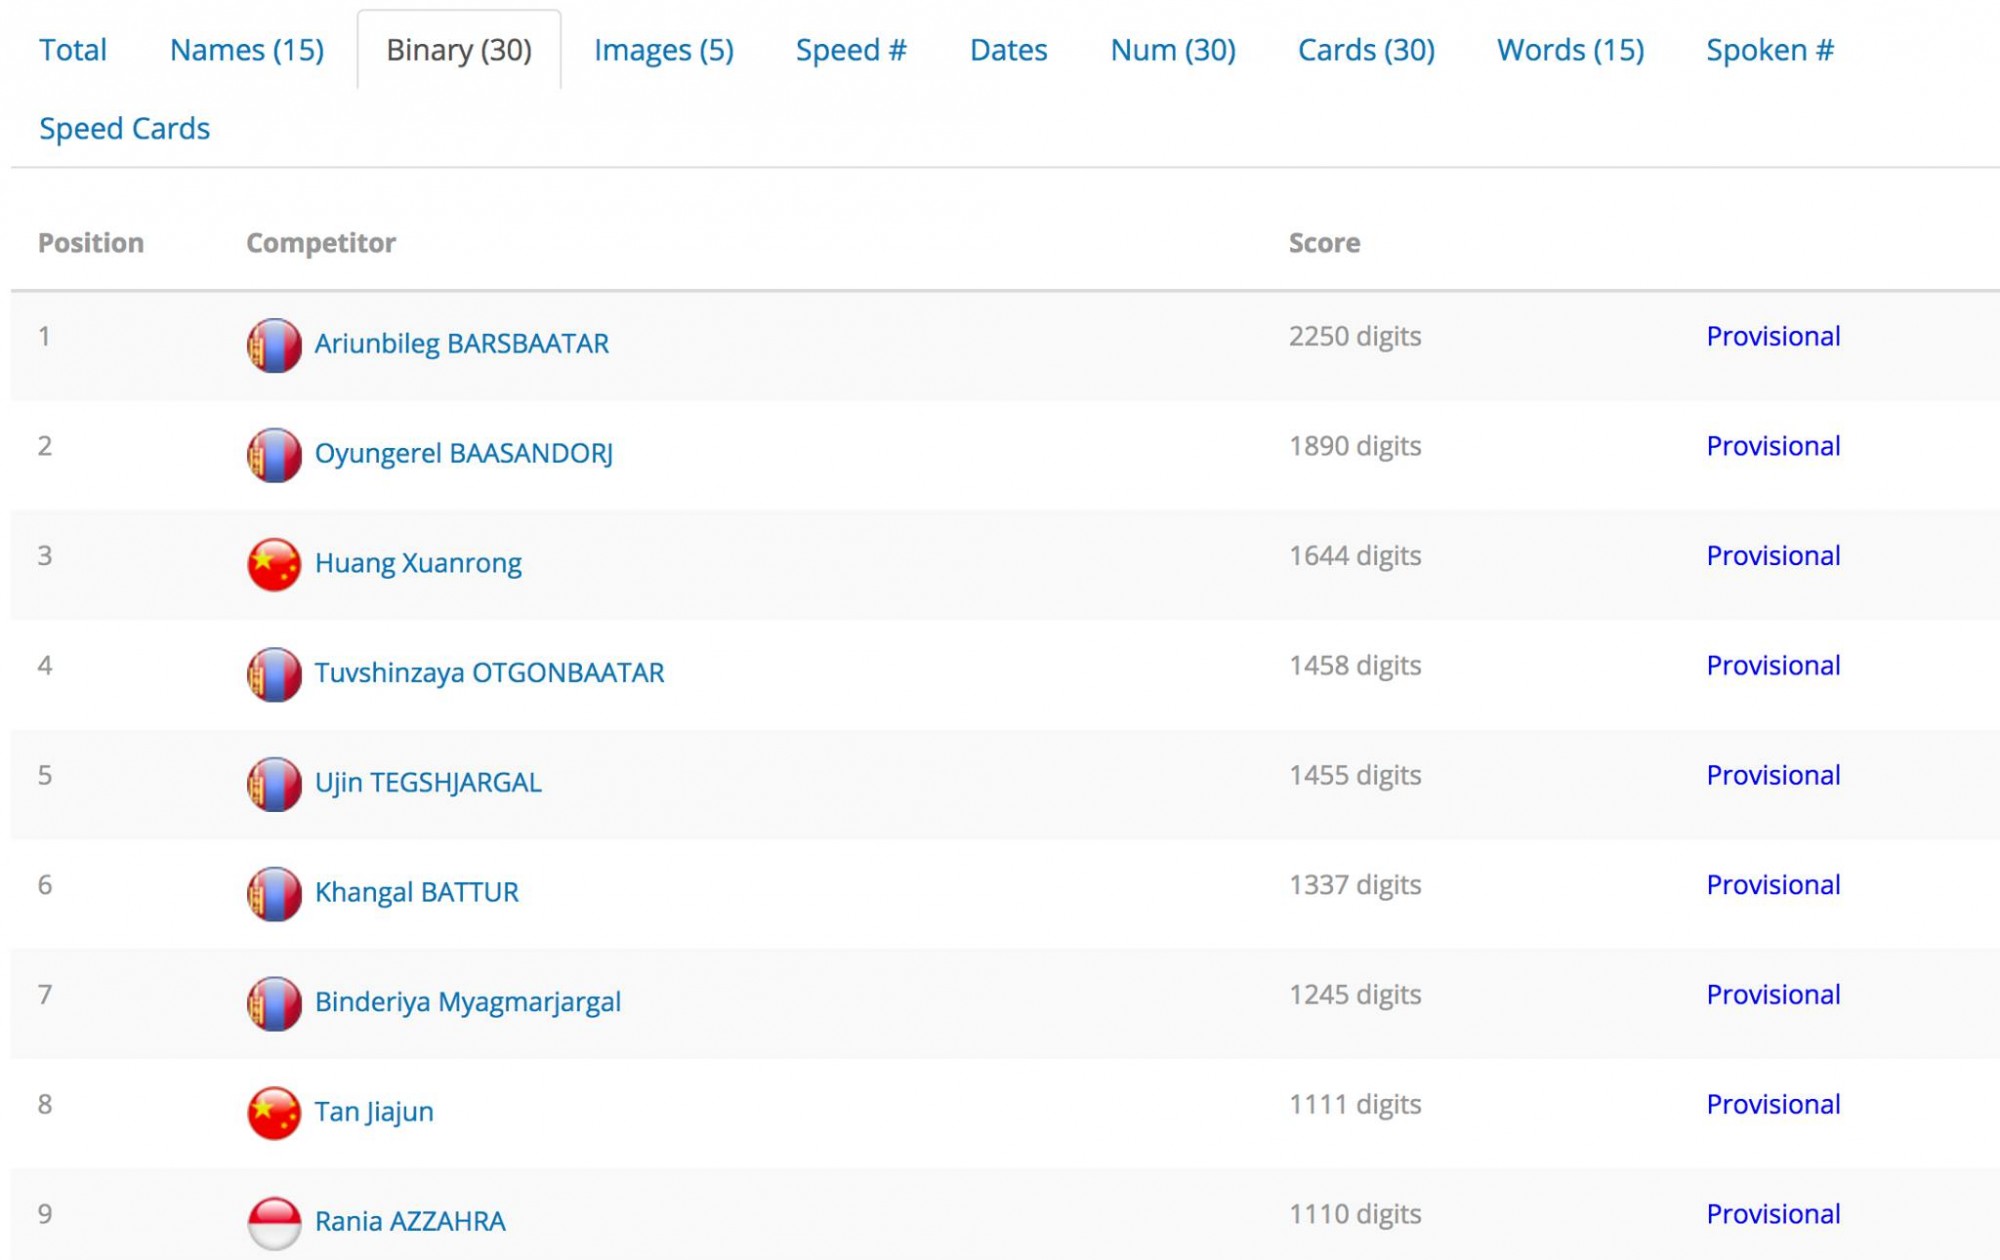Click Indonesia flag beside Rania AZZAHRA

coord(274,1222)
